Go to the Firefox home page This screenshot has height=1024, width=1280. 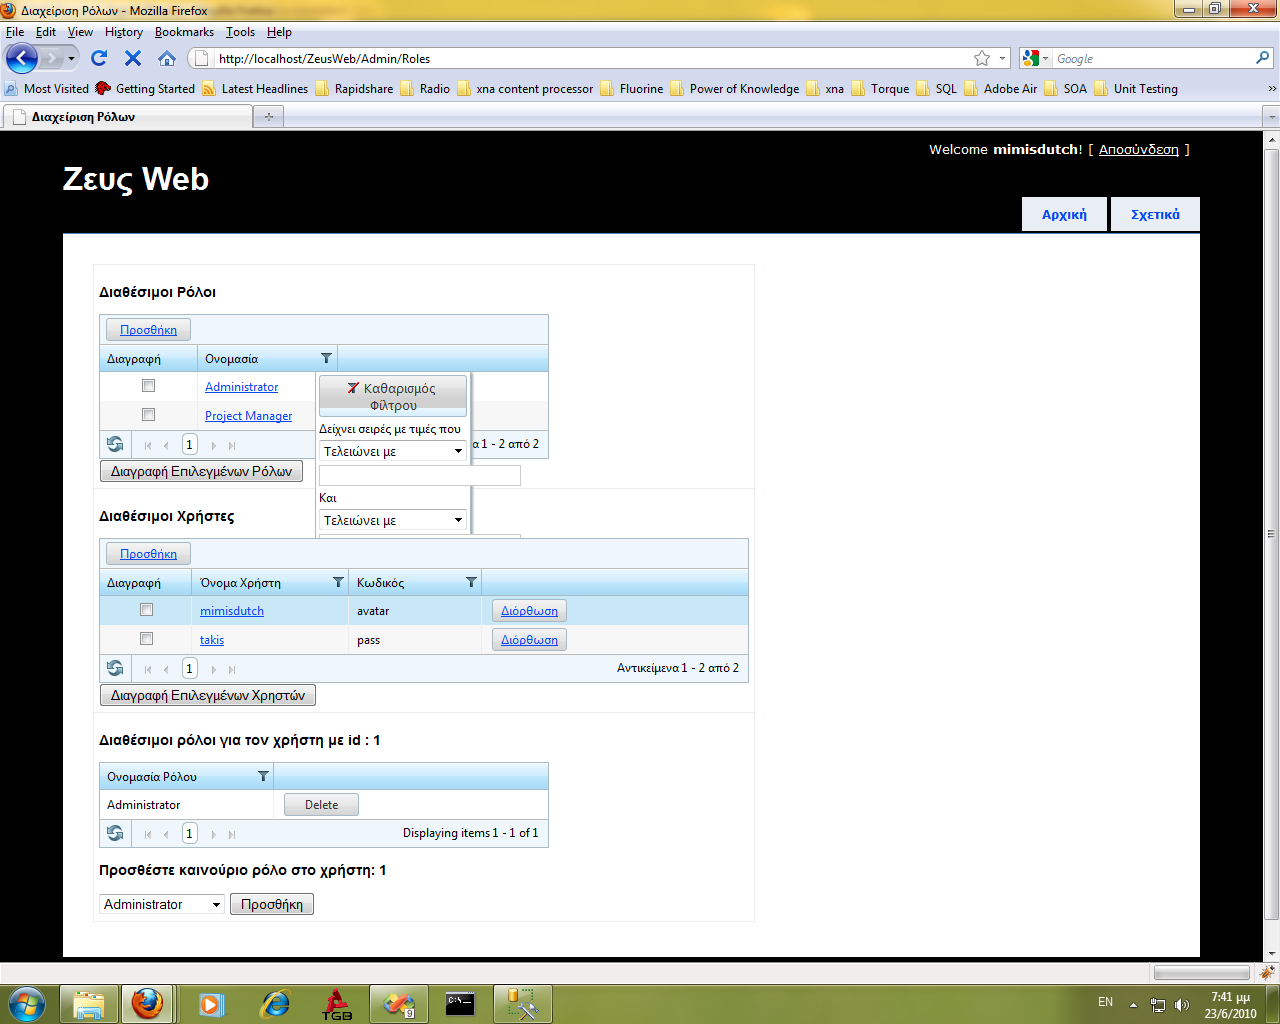(x=167, y=58)
